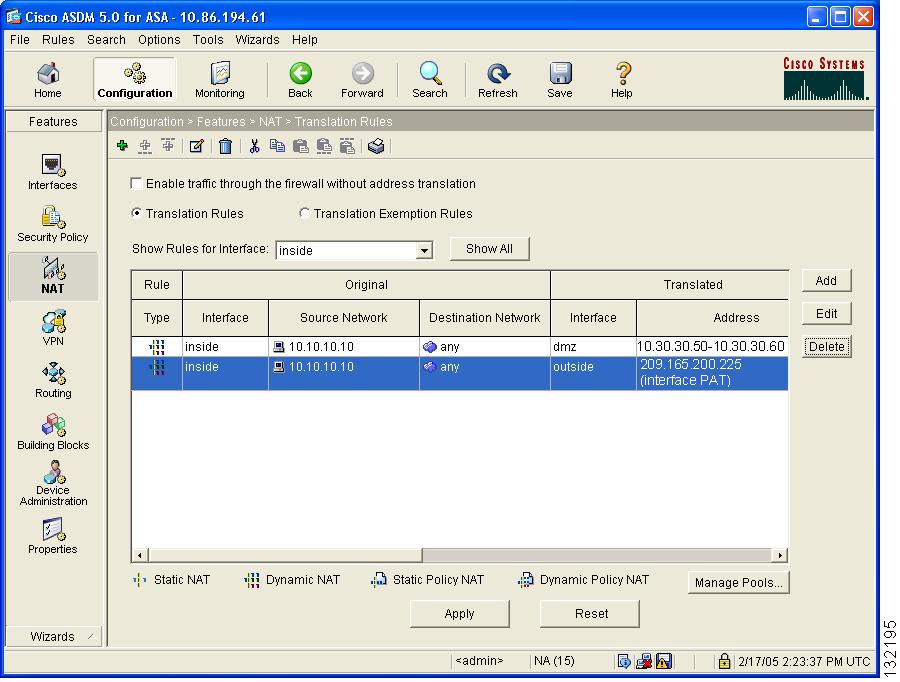Click the Add button beside table
900x682 pixels.
point(827,281)
